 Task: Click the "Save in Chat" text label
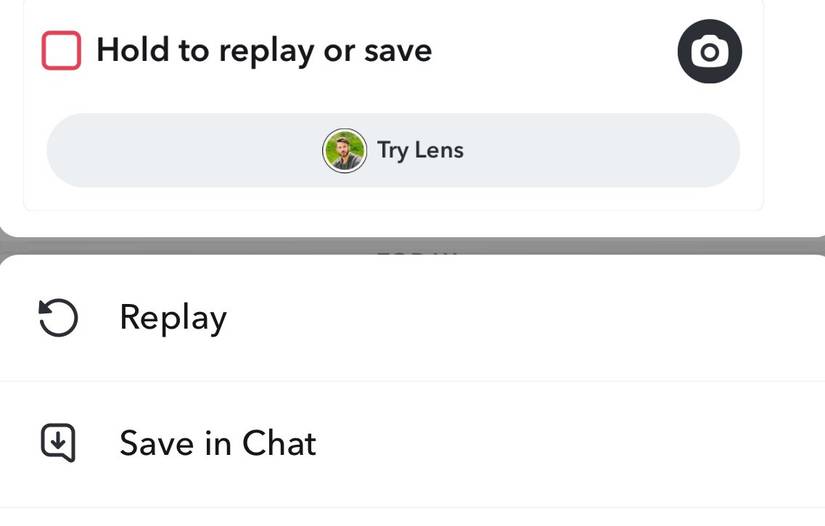point(218,443)
